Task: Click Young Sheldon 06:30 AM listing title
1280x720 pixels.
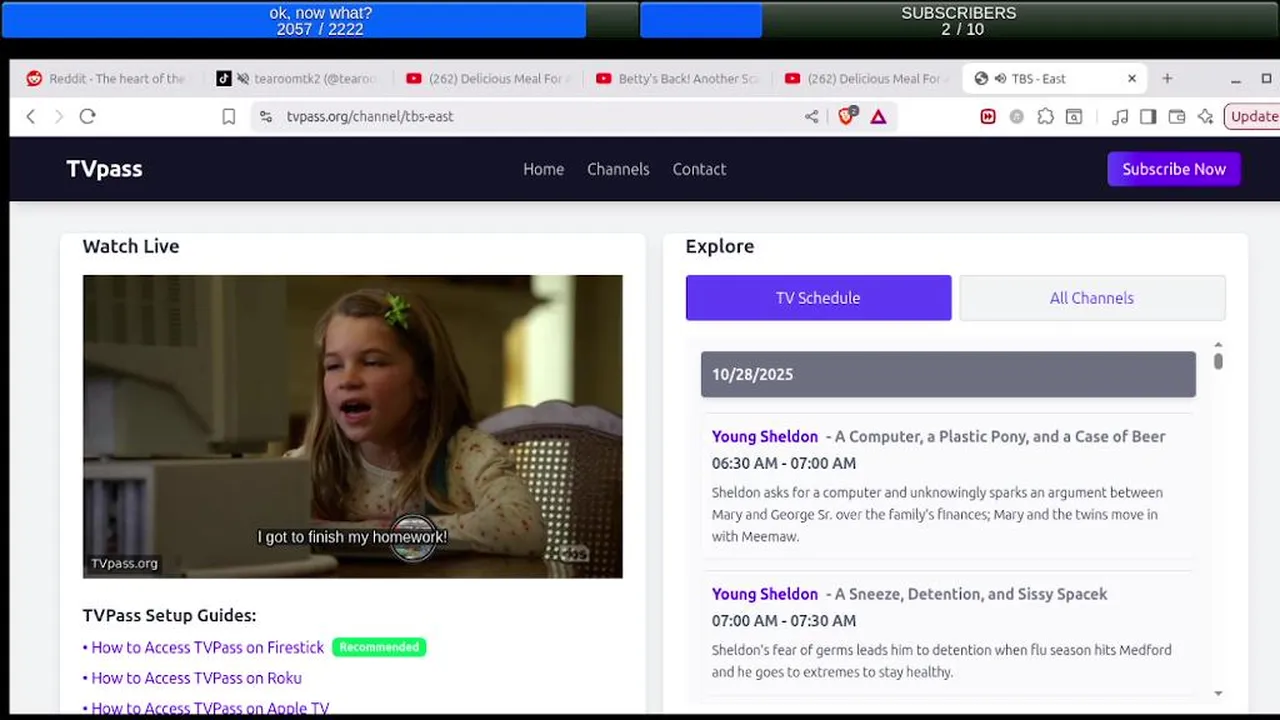Action: coord(765,436)
